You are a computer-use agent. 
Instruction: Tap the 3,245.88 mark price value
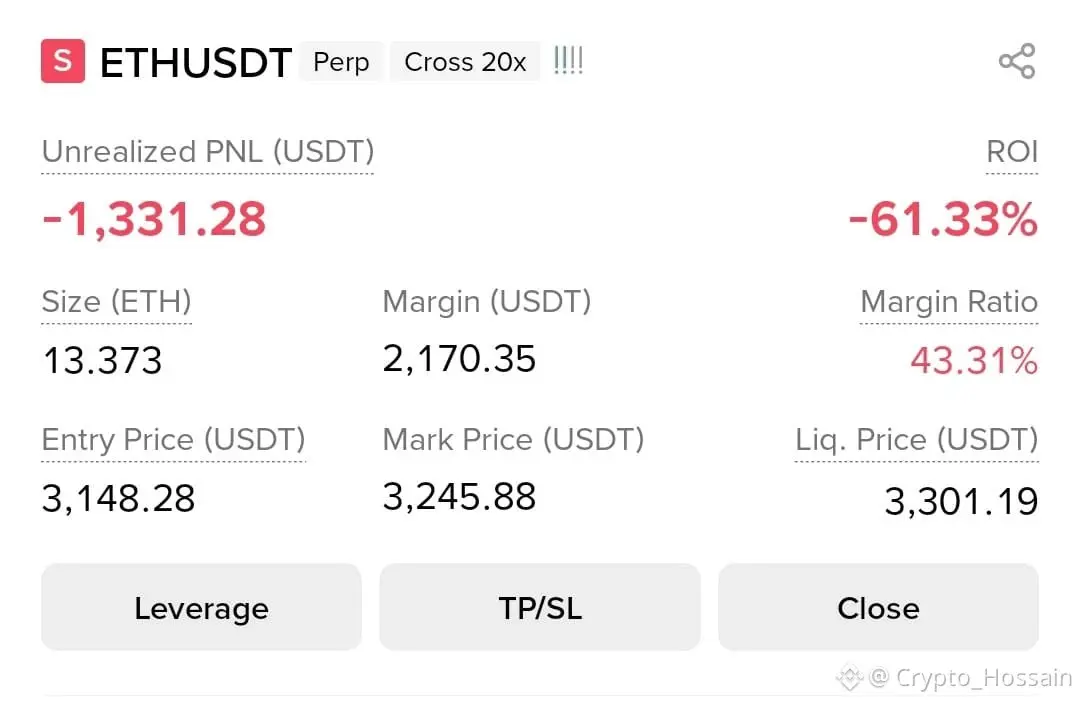coord(459,496)
